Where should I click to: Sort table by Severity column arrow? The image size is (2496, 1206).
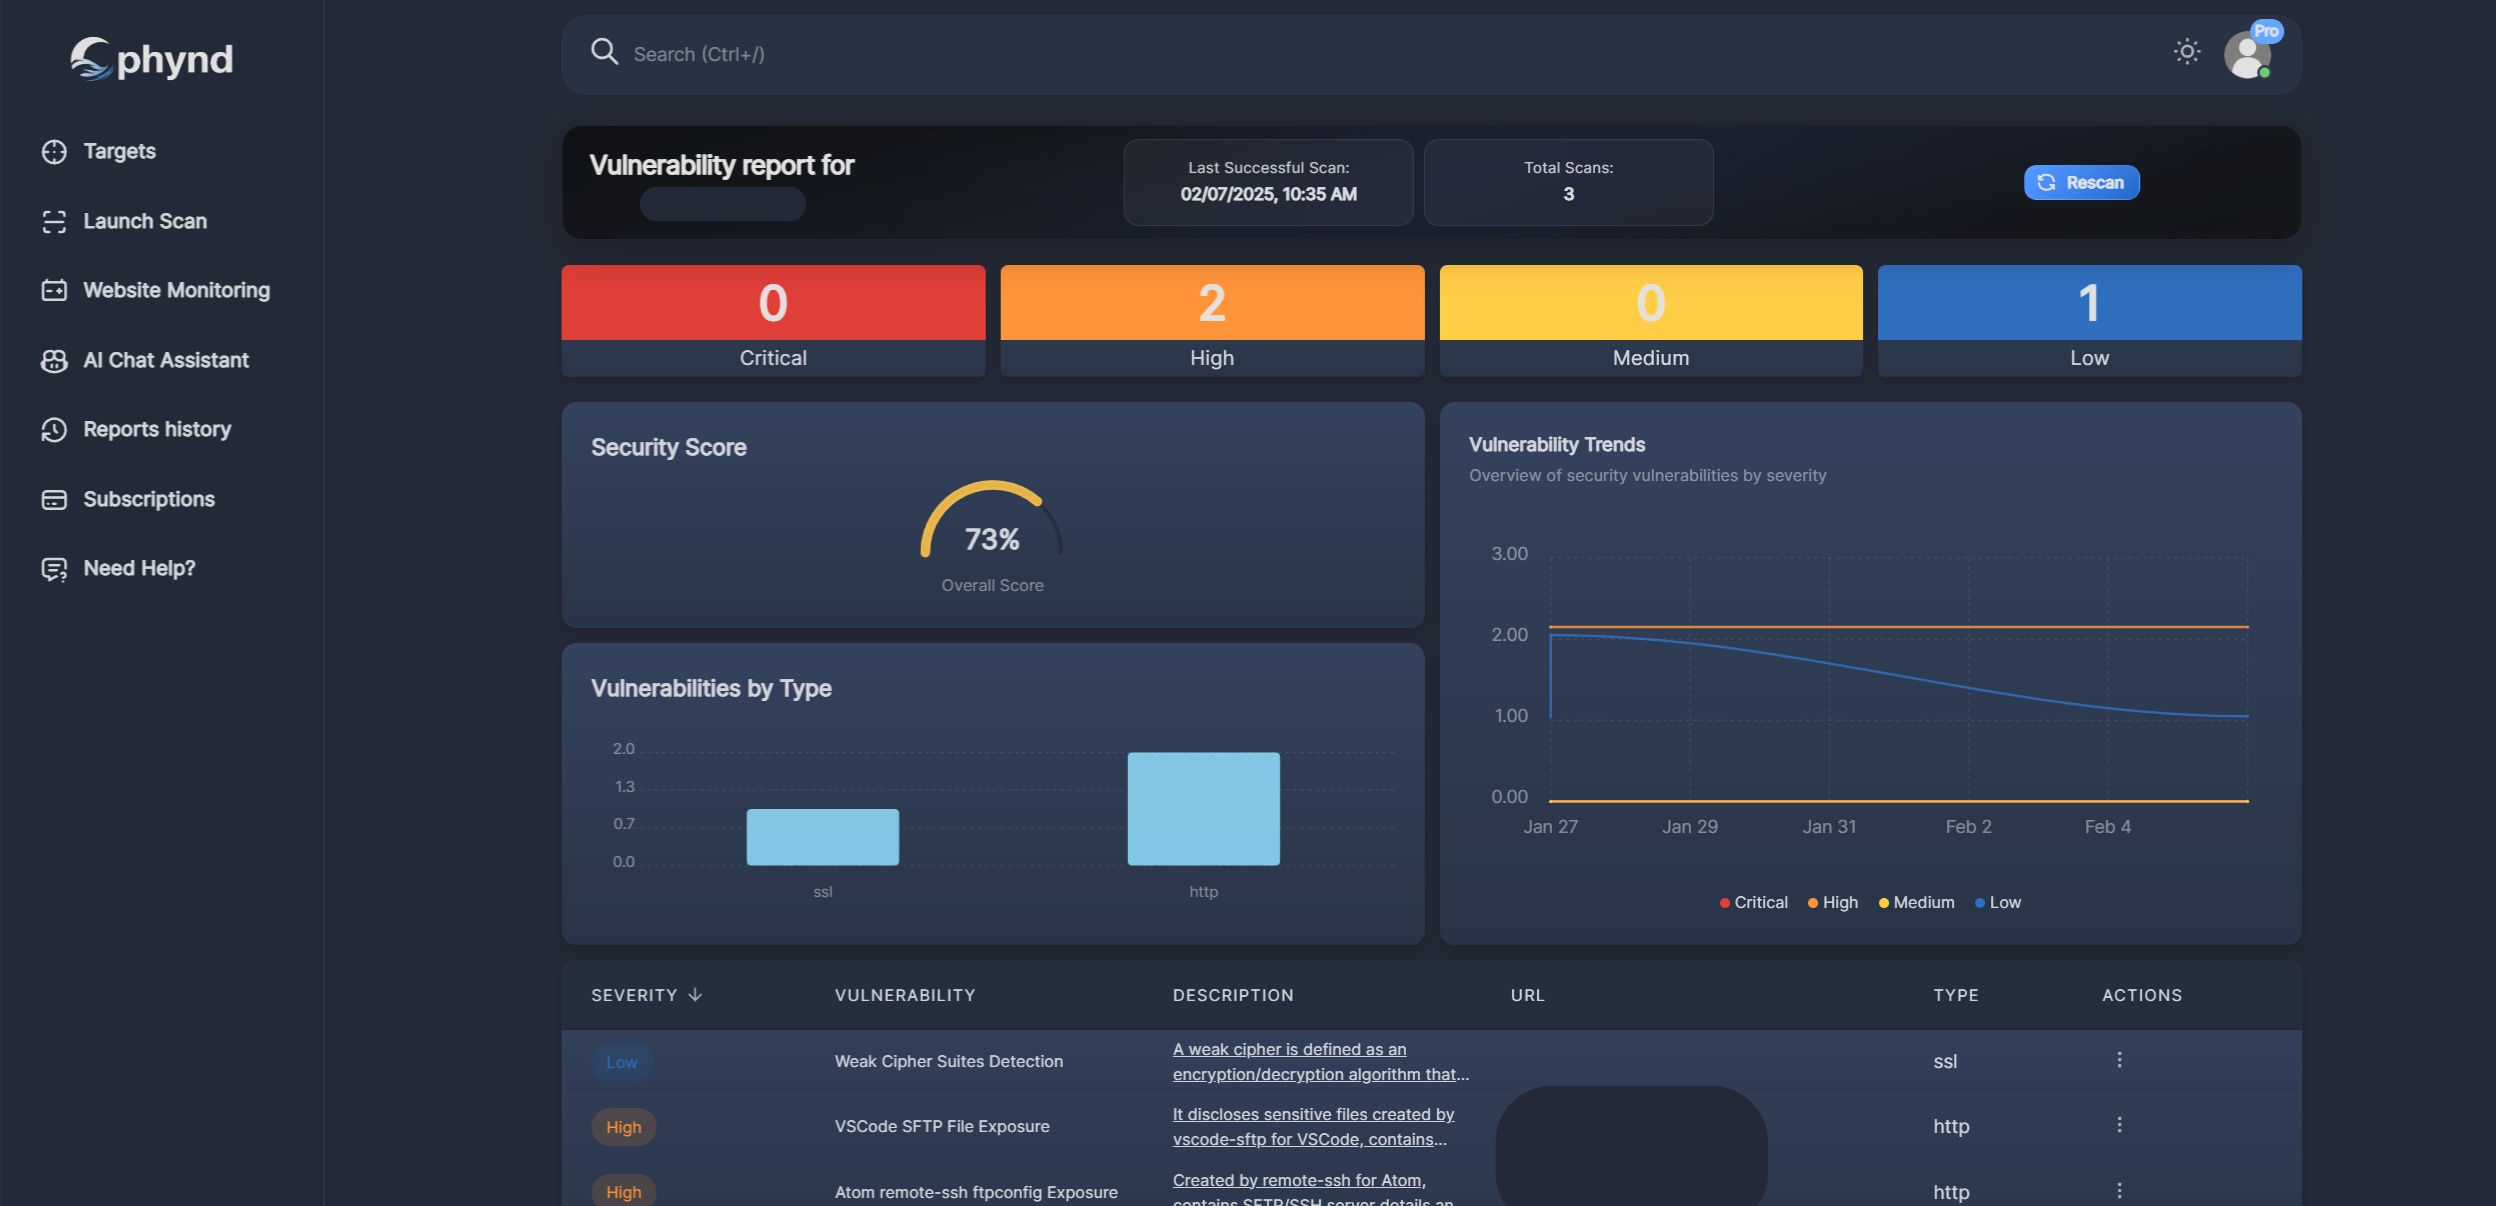695,995
